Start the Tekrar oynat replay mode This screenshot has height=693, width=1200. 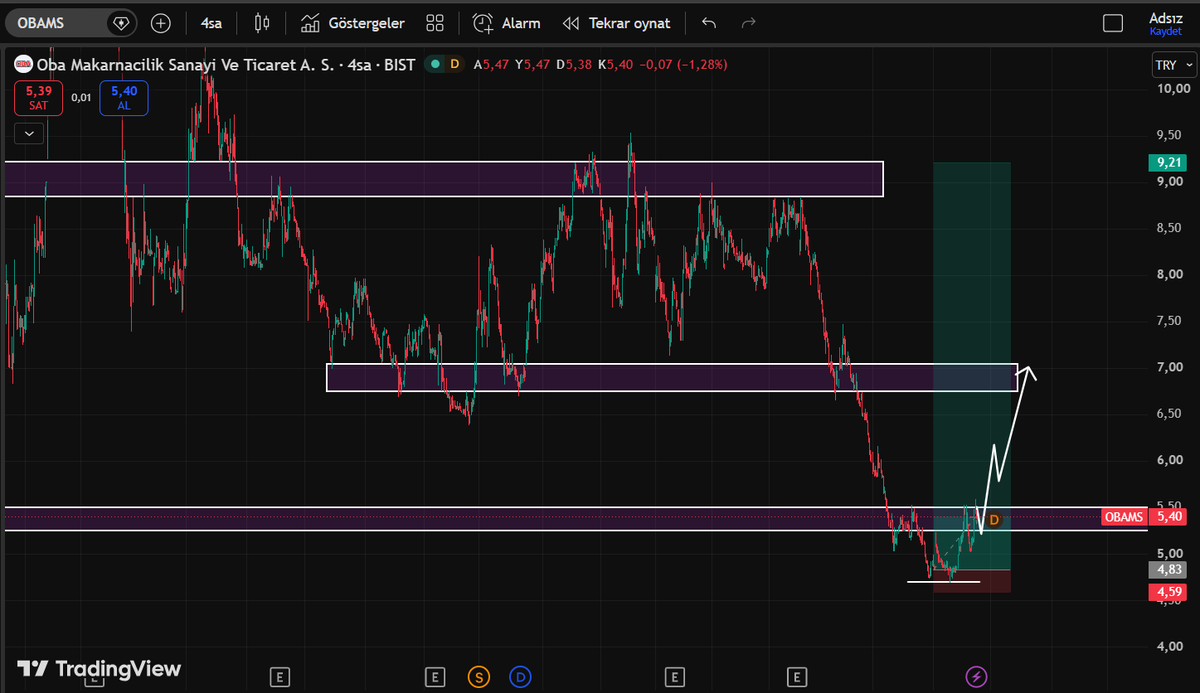[617, 22]
